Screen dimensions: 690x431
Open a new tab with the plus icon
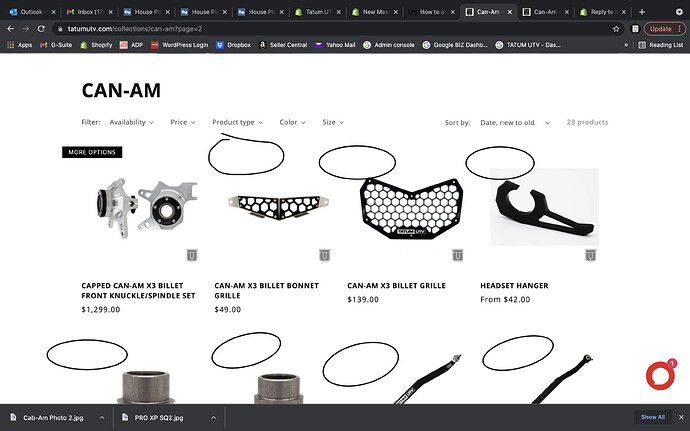click(642, 12)
